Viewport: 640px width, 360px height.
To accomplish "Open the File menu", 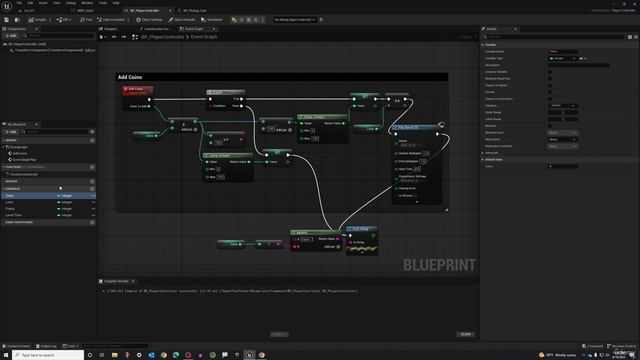I will pos(19,3).
